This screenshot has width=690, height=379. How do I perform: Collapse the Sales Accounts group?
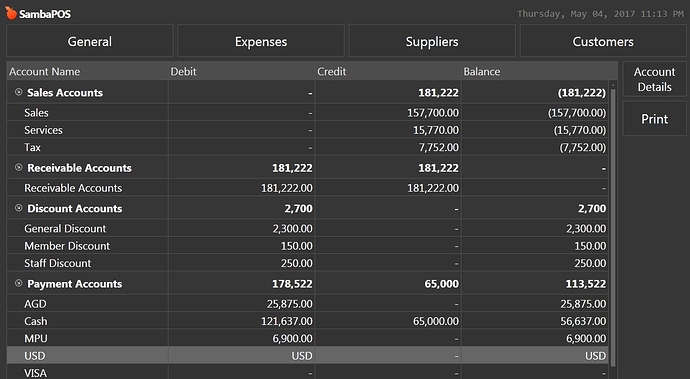pyautogui.click(x=18, y=92)
